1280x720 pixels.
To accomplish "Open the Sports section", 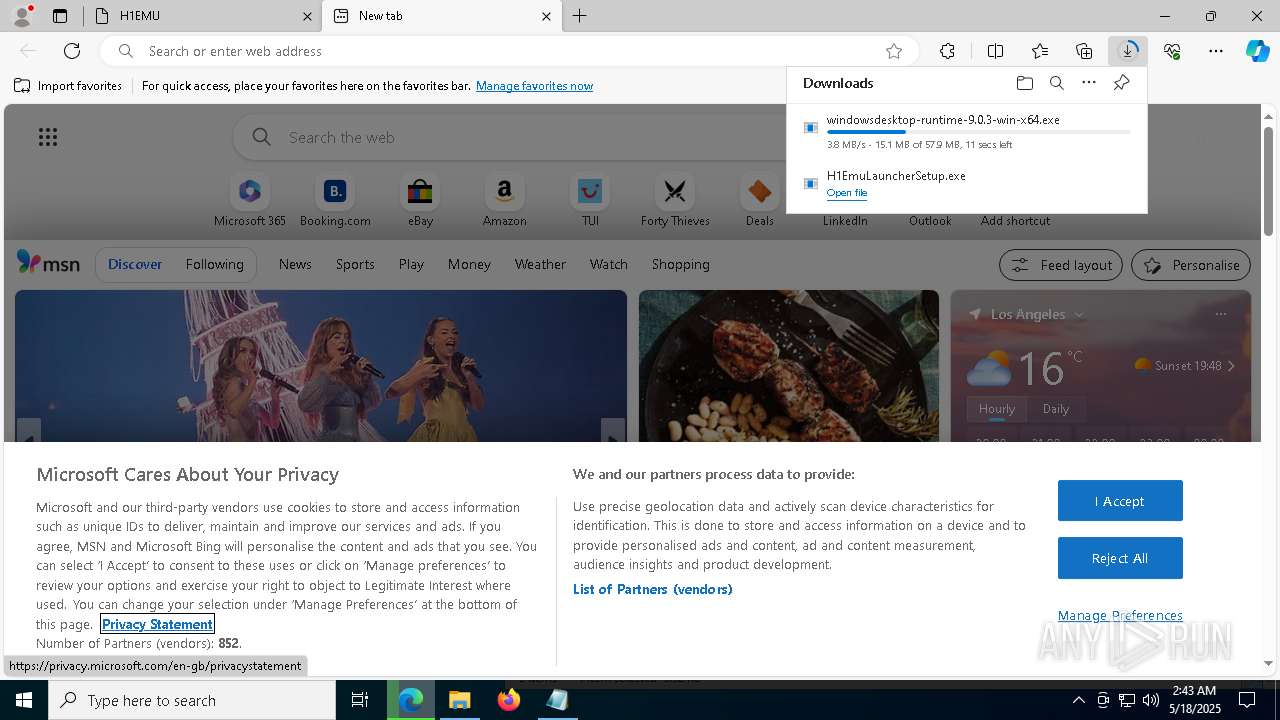I will click(355, 264).
